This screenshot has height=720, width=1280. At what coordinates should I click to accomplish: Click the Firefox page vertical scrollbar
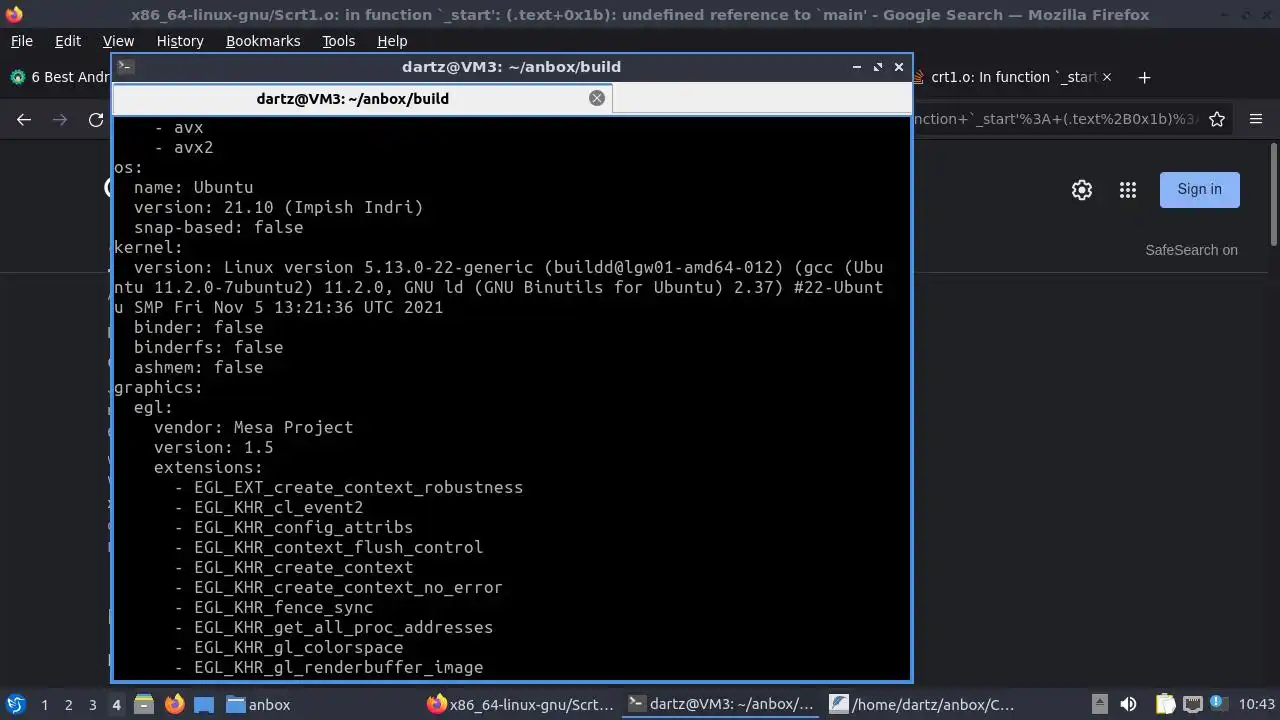(x=1273, y=195)
